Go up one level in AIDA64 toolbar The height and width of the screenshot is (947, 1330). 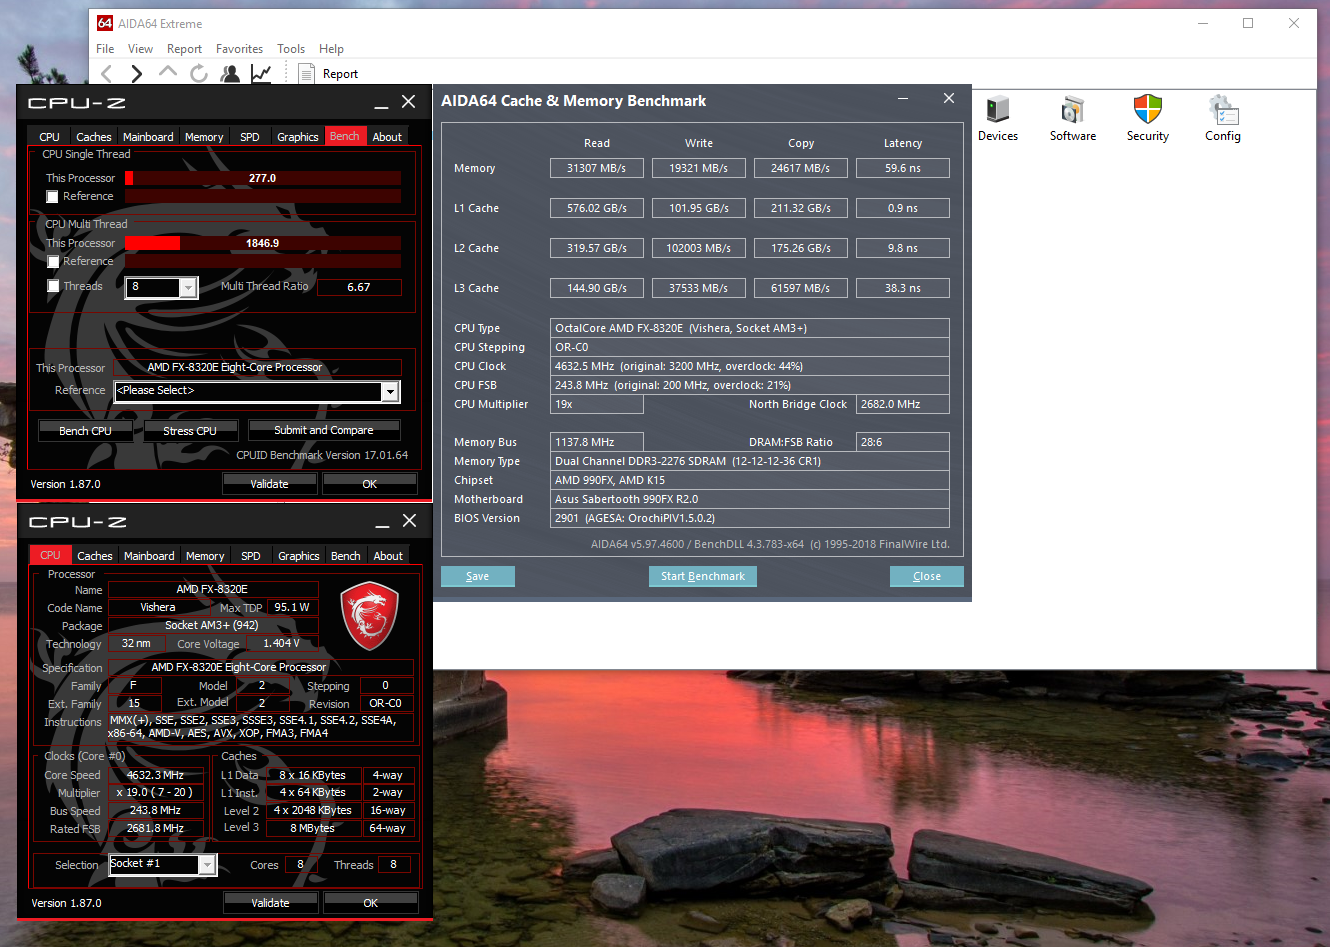(168, 72)
